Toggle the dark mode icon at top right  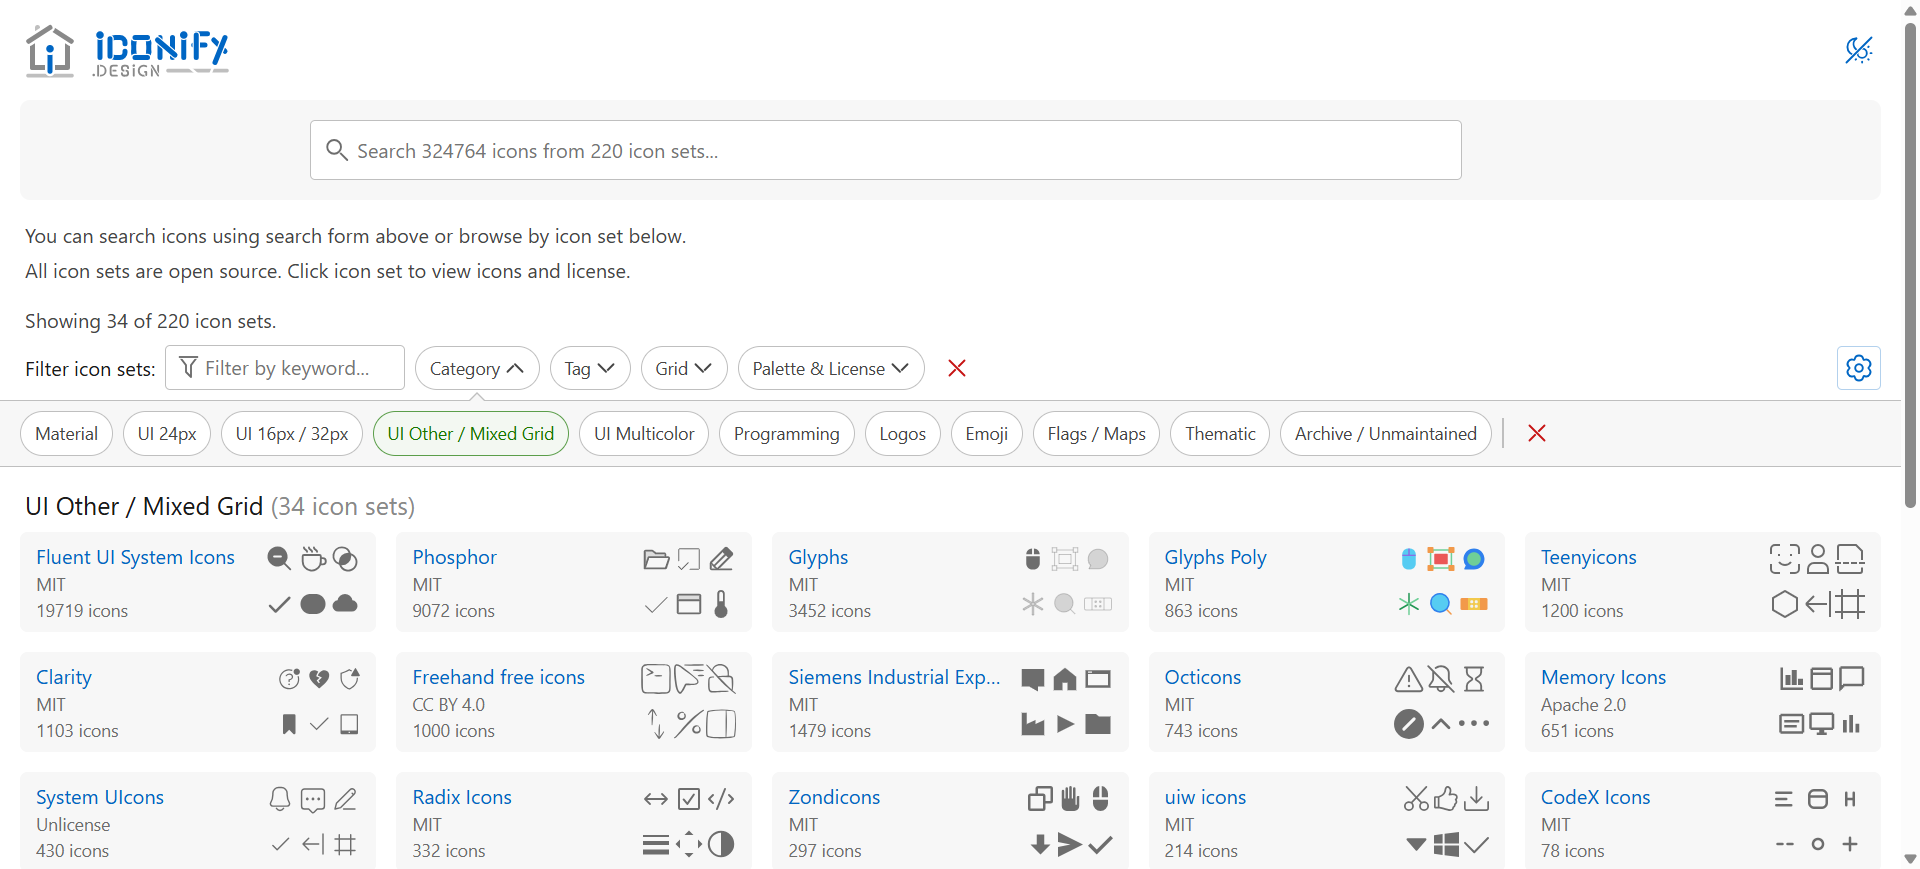click(1858, 50)
